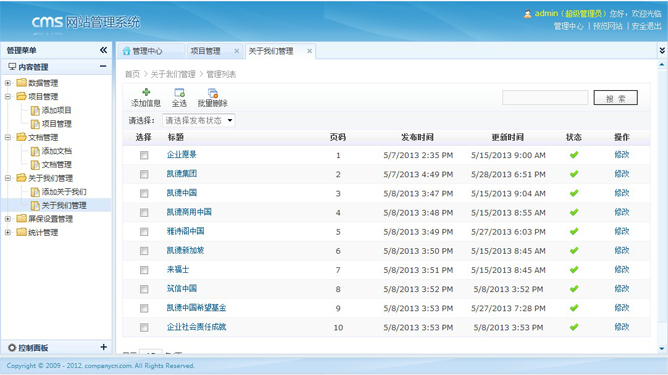Click the 添加信息 plus icon

[146, 92]
